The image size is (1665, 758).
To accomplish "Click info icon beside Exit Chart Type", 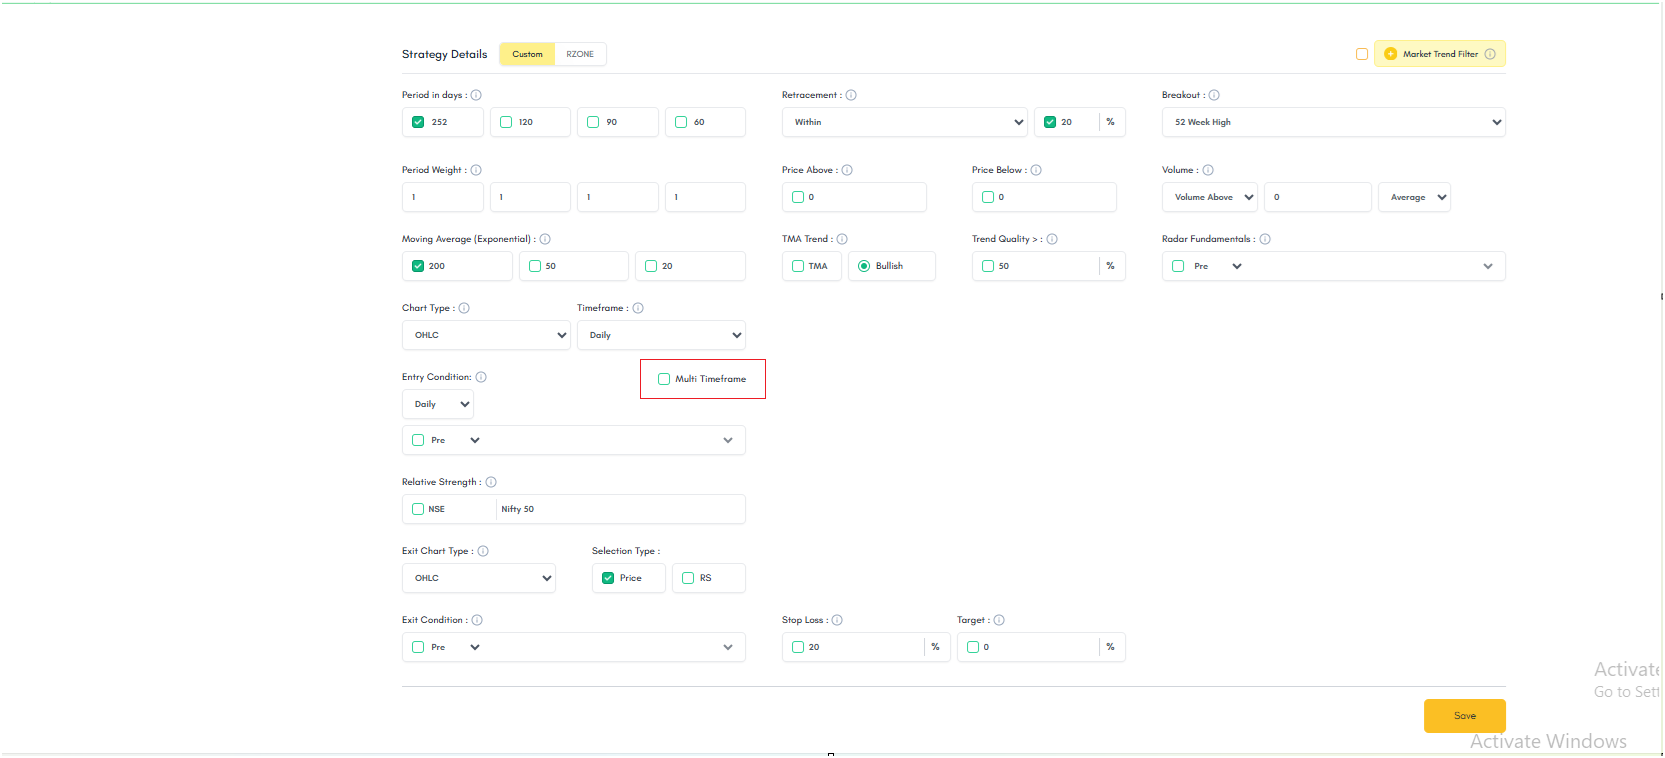I will (483, 551).
